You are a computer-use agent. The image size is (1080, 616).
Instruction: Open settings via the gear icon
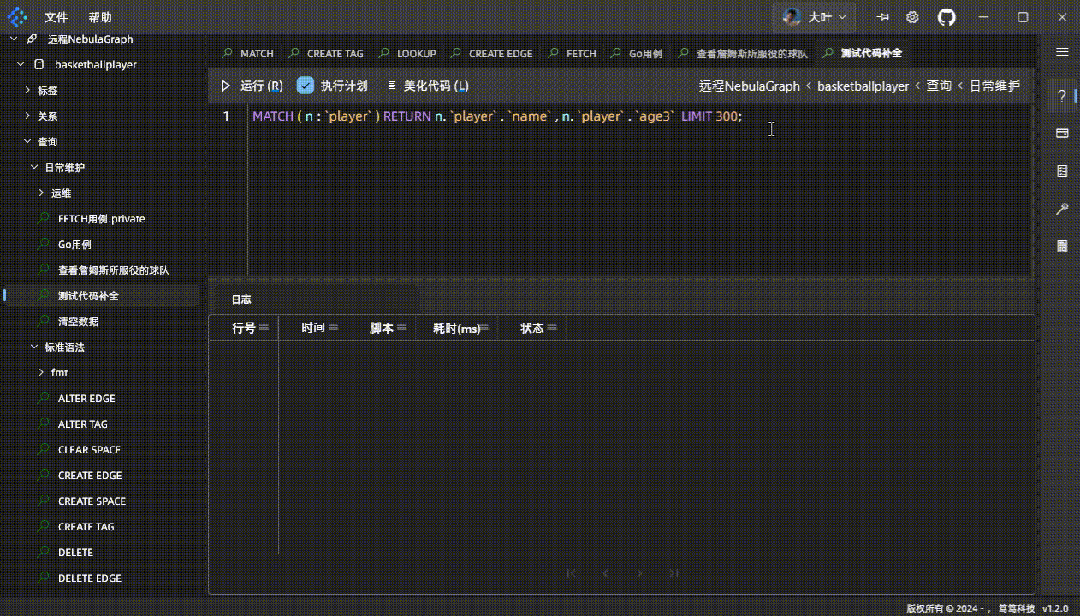(x=912, y=17)
